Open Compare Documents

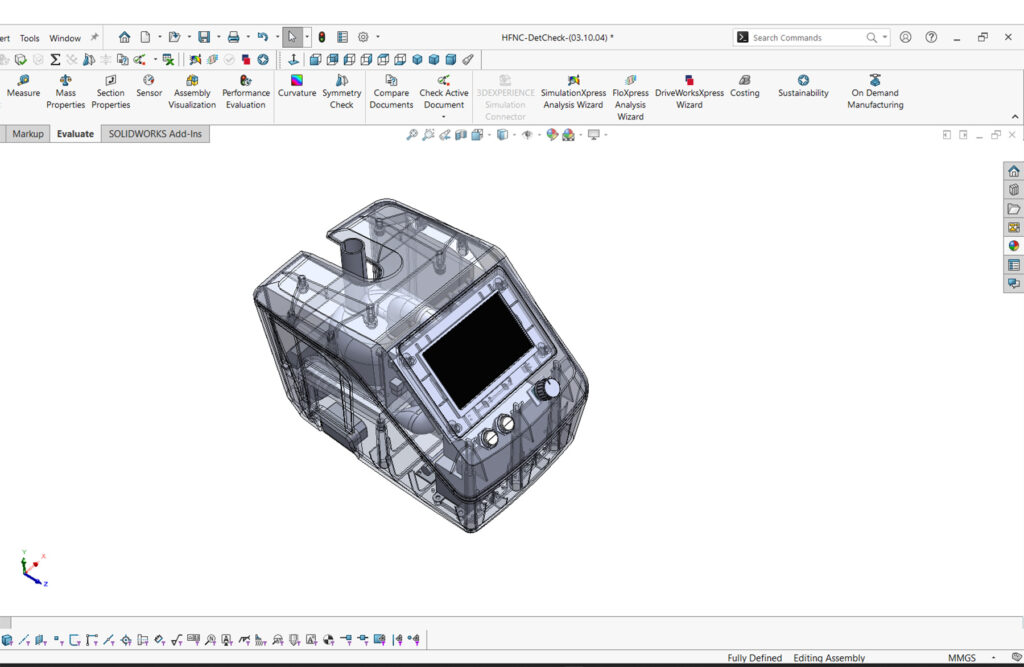pos(391,92)
